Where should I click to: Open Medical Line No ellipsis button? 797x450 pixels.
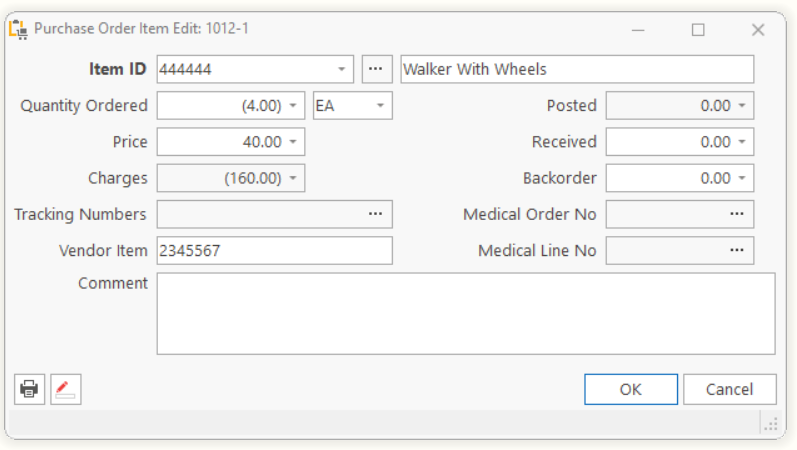pyautogui.click(x=737, y=250)
